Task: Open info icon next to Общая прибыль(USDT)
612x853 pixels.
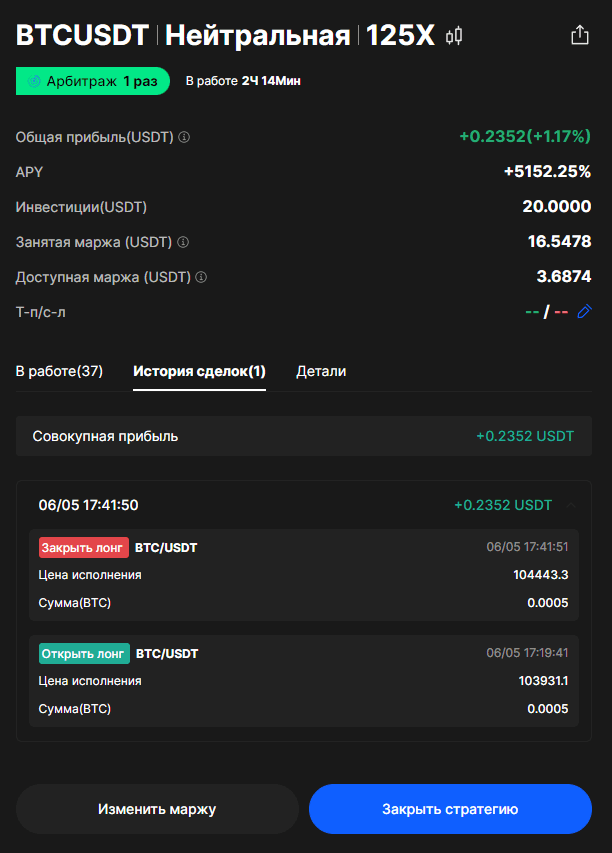Action: (184, 137)
